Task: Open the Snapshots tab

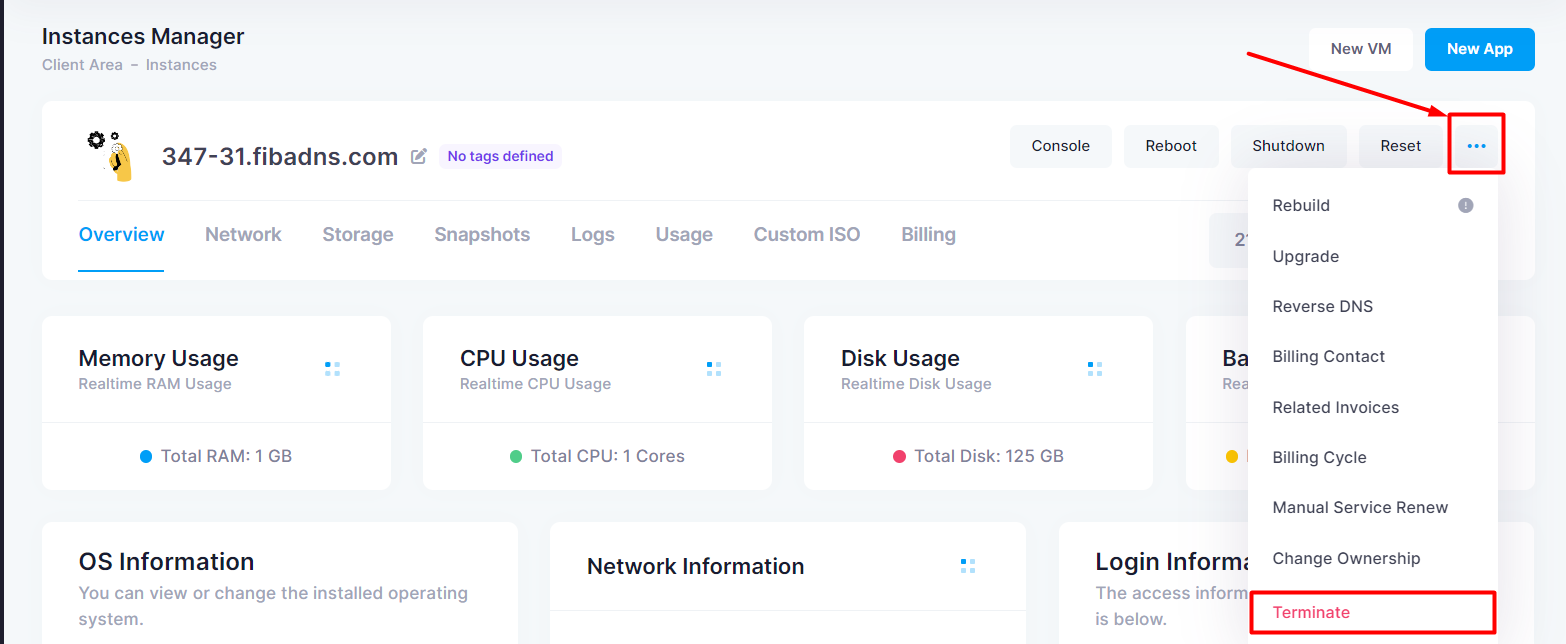Action: pos(482,234)
